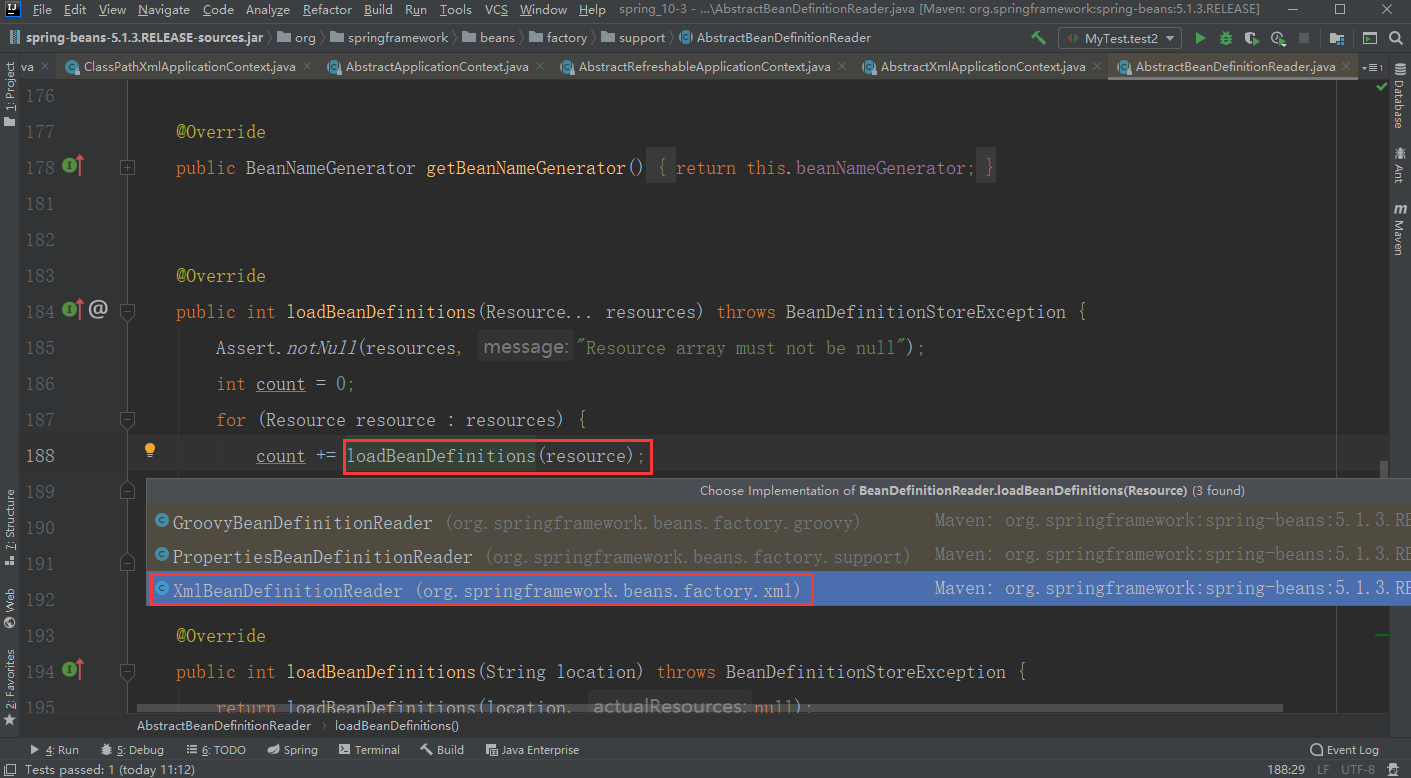
Task: Click the IntelliJ logo in the title bar
Action: pos(13,10)
